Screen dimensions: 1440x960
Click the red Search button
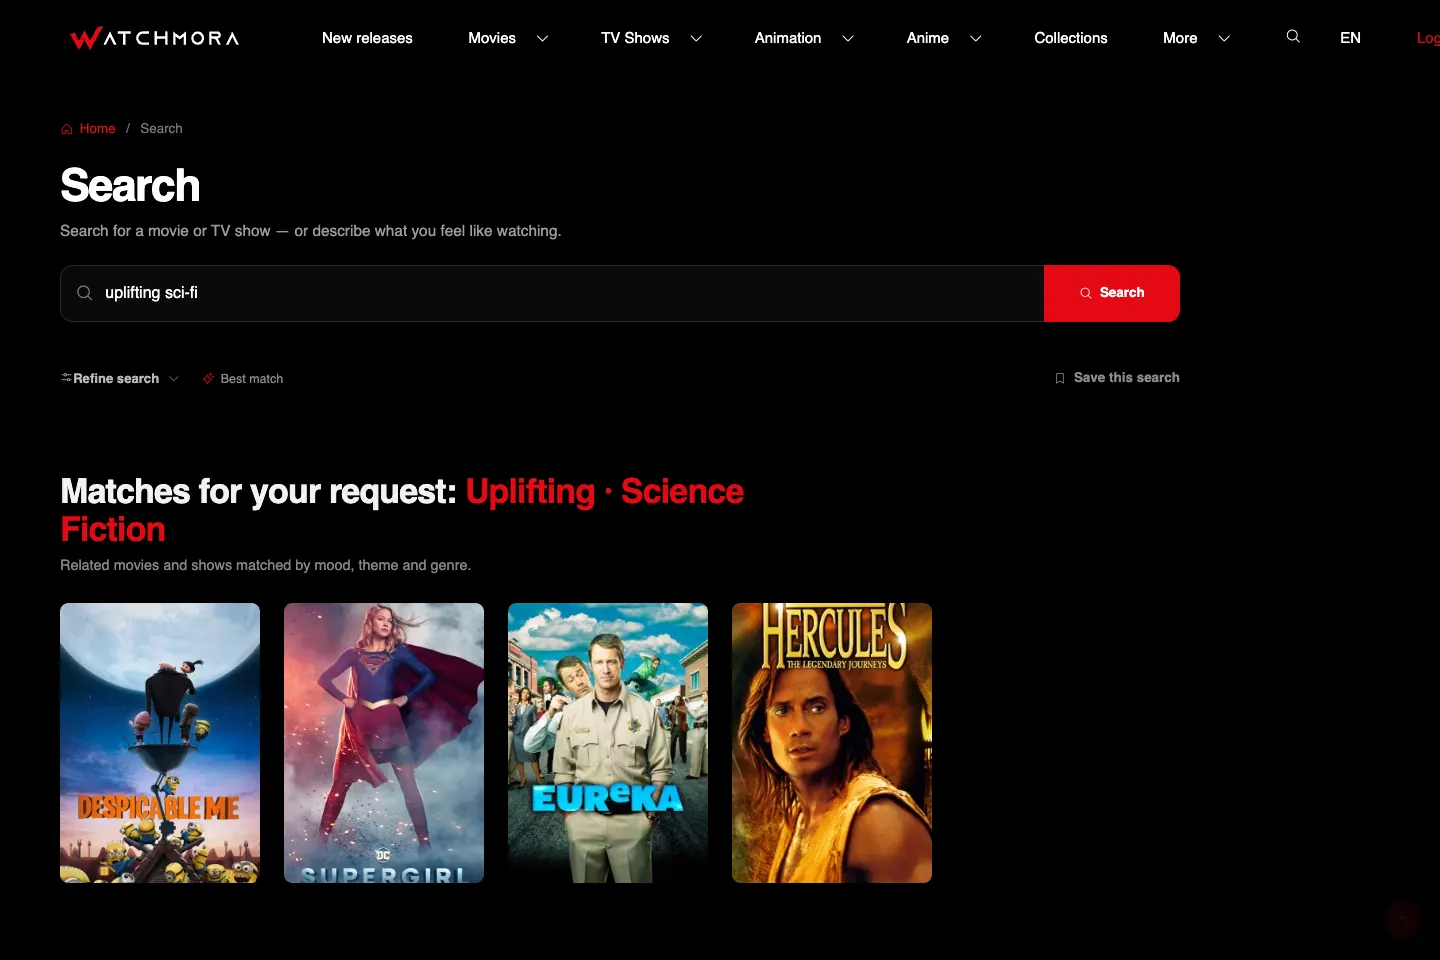(x=1112, y=293)
